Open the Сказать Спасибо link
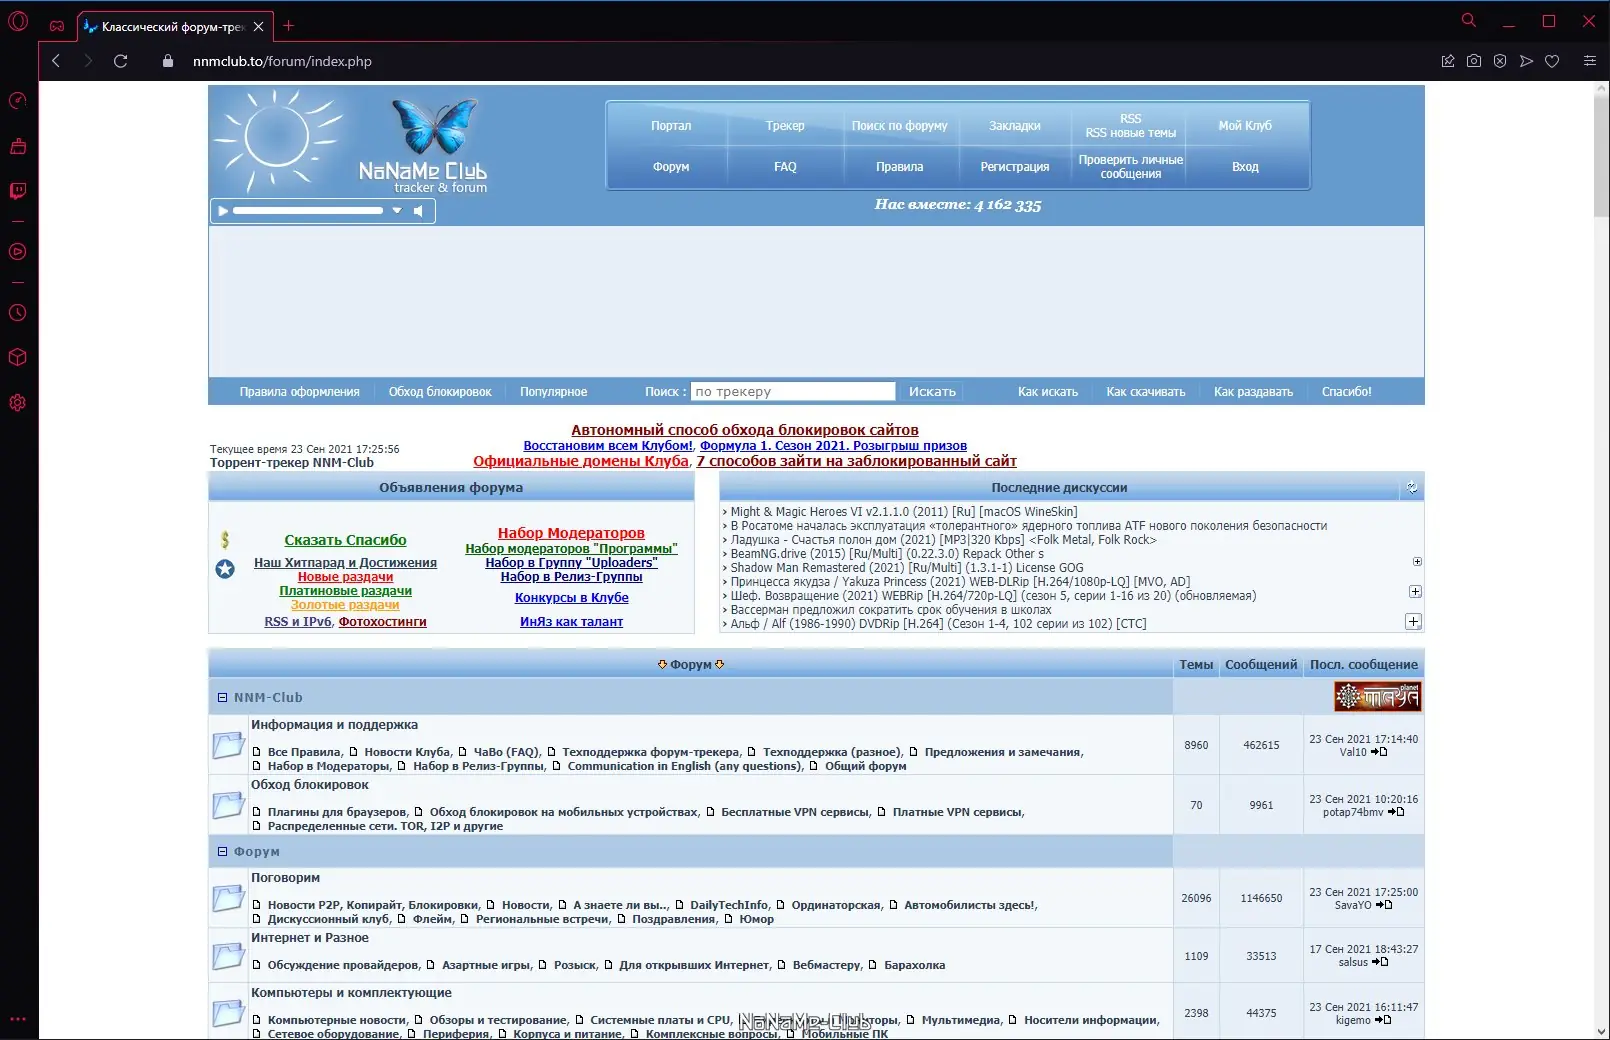The width and height of the screenshot is (1610, 1040). (x=345, y=540)
